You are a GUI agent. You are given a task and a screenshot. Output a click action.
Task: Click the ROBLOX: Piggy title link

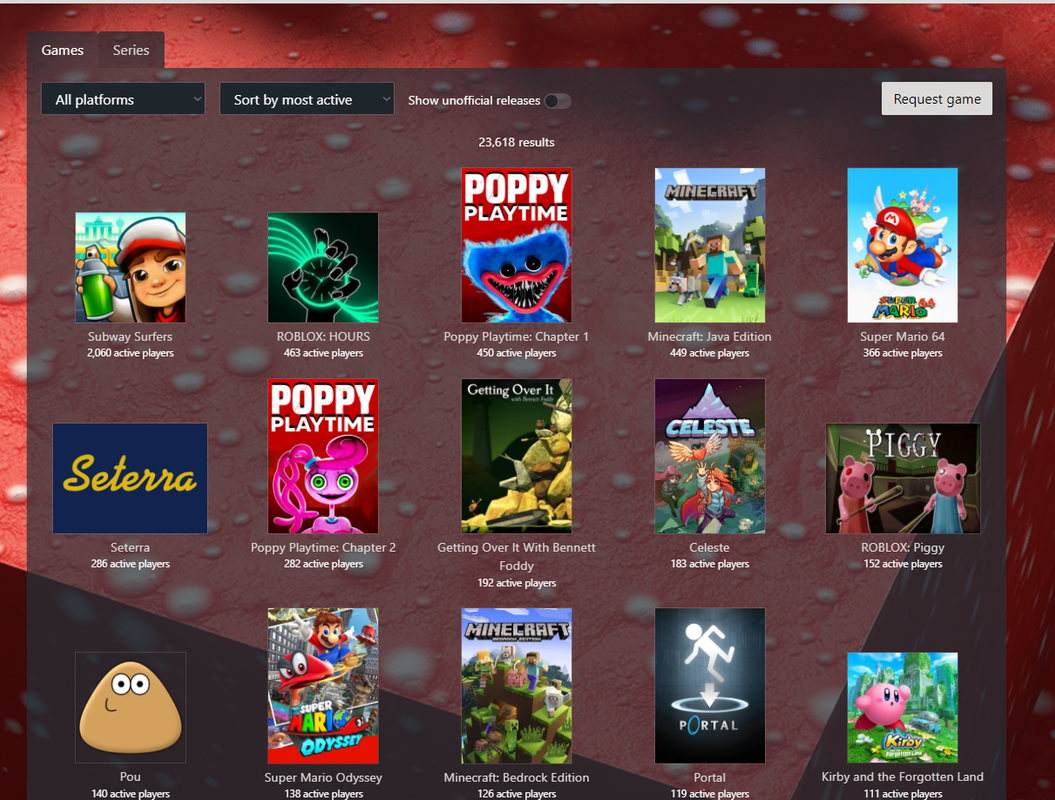coord(902,548)
